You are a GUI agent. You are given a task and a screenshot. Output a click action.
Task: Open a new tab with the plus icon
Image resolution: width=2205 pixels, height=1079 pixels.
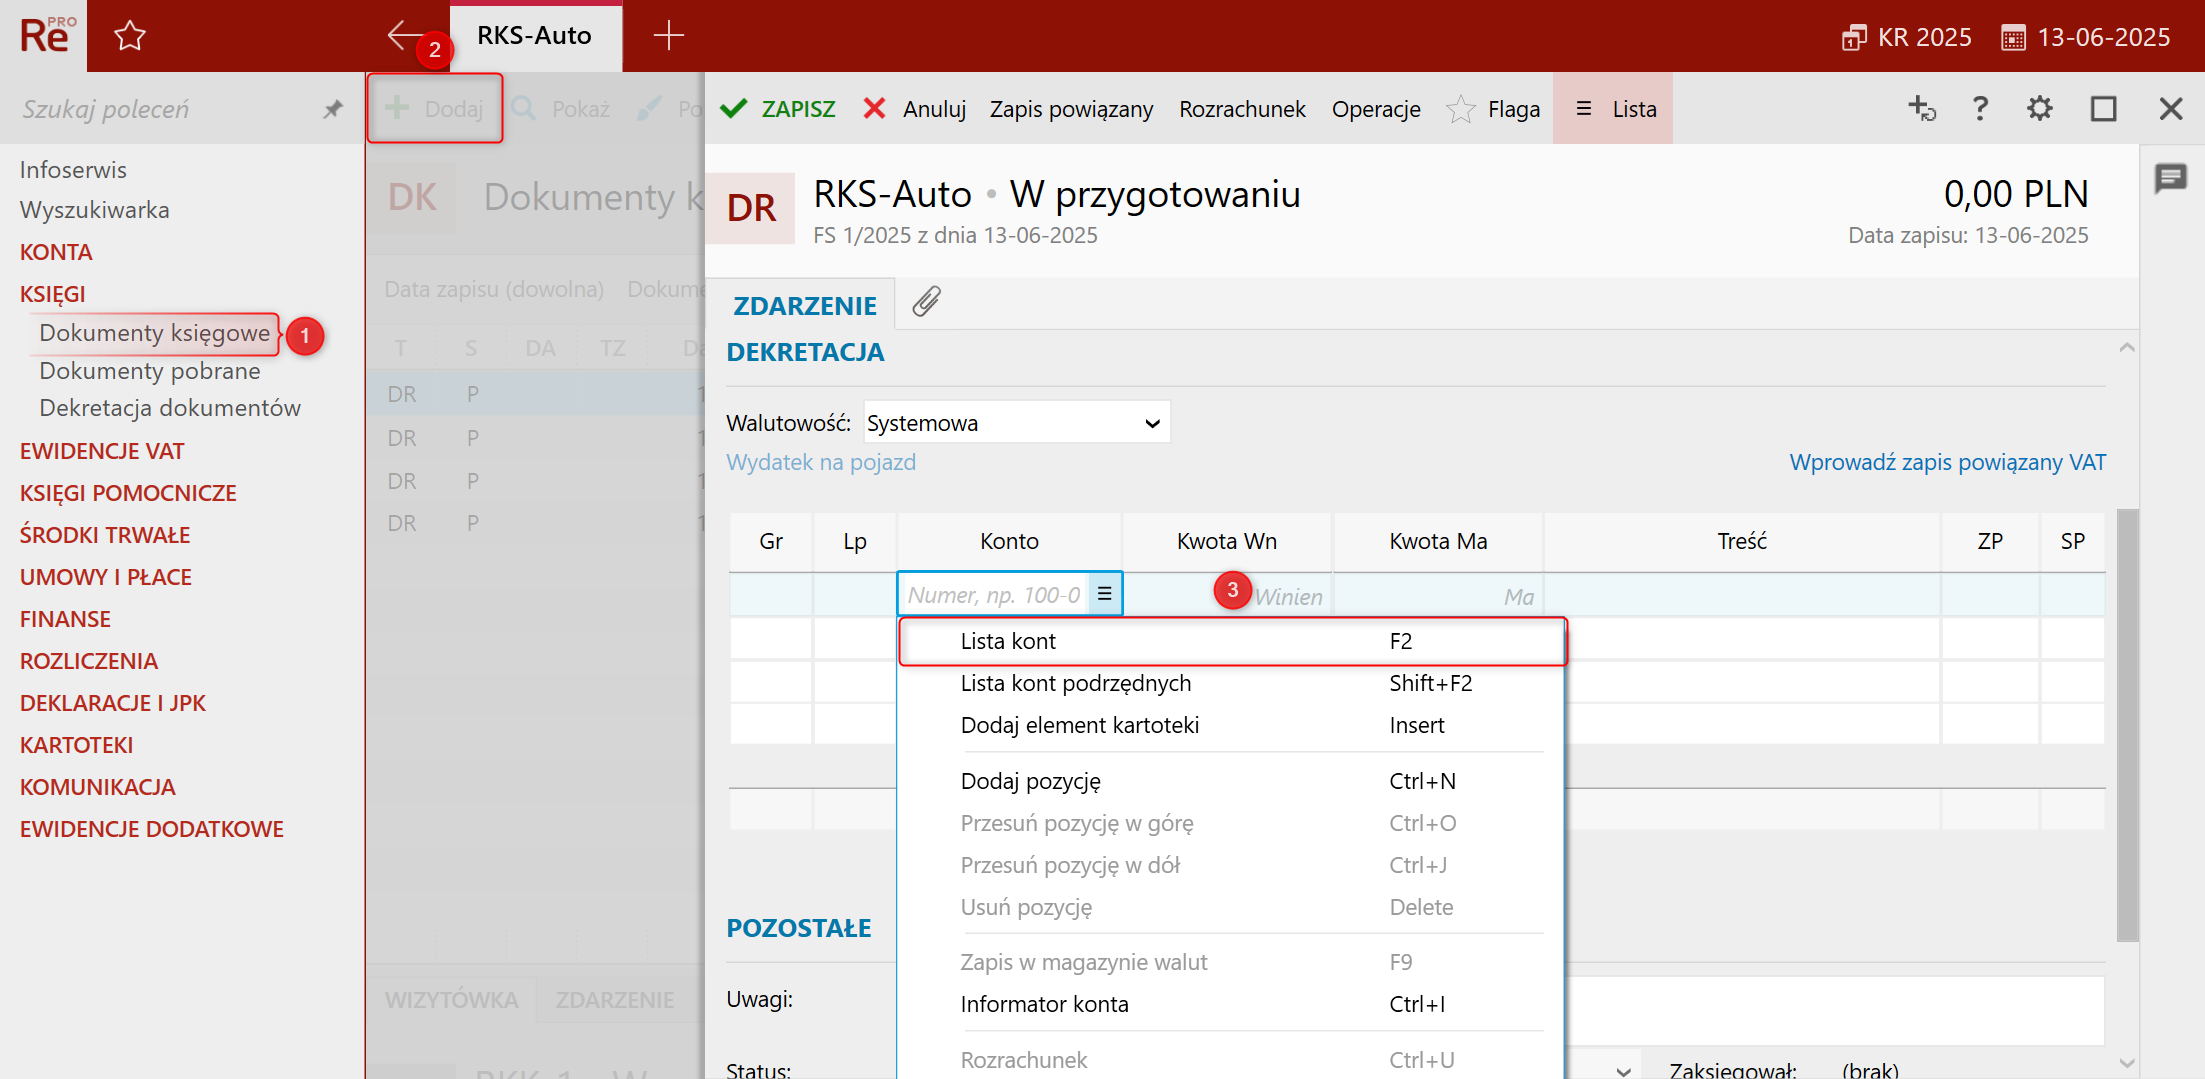(668, 35)
